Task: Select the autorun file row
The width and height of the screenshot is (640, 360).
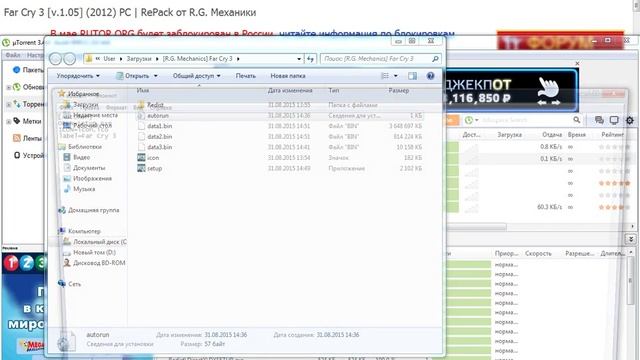Action: tap(280, 116)
